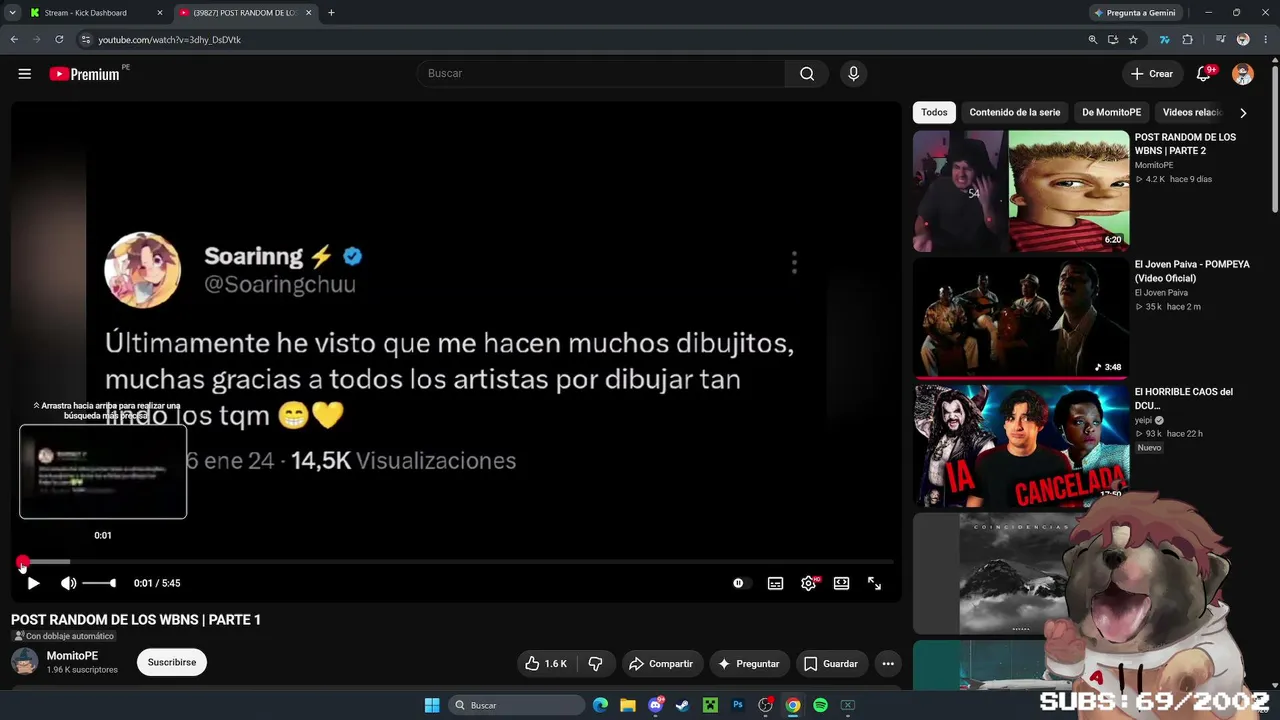Toggle subtitles in the player
Viewport: 1280px width, 720px height.
click(775, 583)
